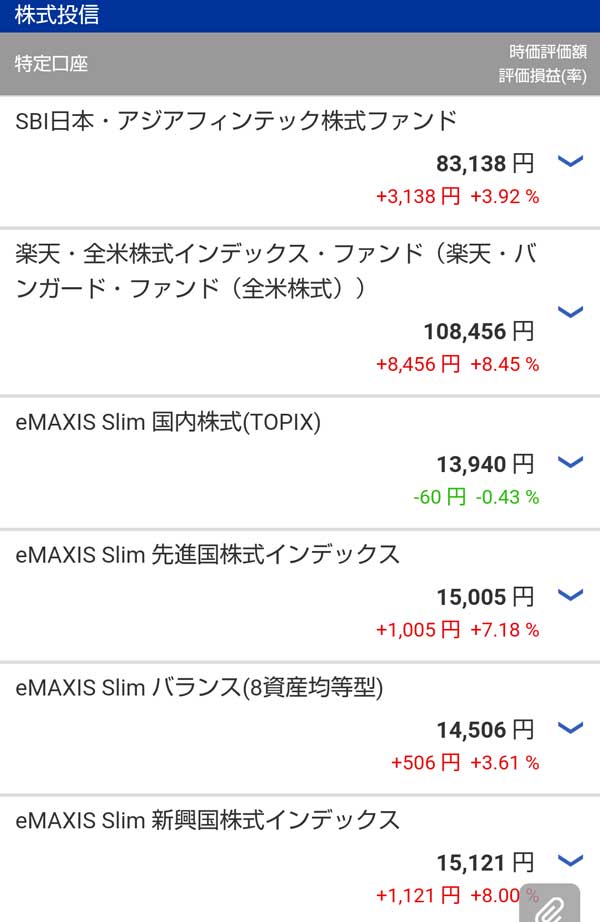Expand eMAXIS Slim 新興国株式インデックス chevron
This screenshot has height=922, width=600.
click(569, 860)
